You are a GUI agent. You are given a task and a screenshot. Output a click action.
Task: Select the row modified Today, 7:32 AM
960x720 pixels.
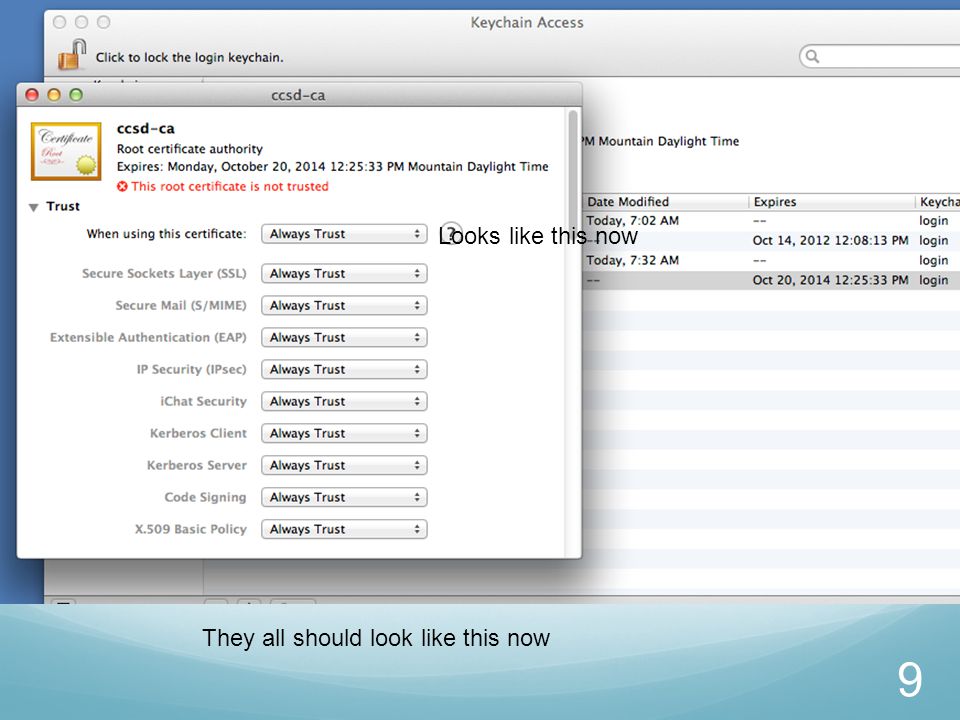click(771, 260)
